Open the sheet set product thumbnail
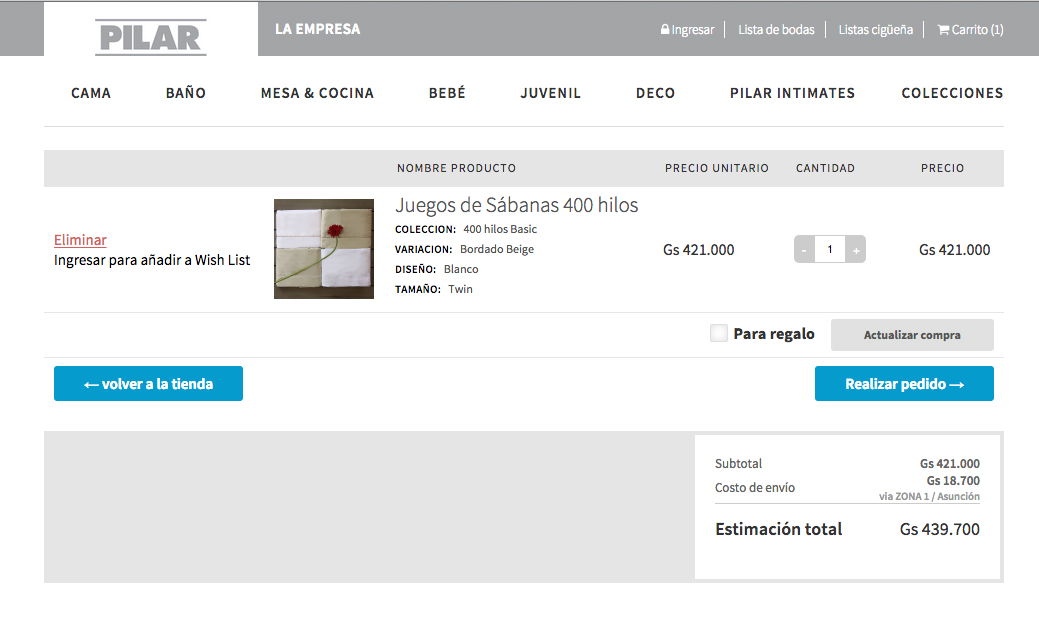The width and height of the screenshot is (1039, 623). pyautogui.click(x=324, y=249)
